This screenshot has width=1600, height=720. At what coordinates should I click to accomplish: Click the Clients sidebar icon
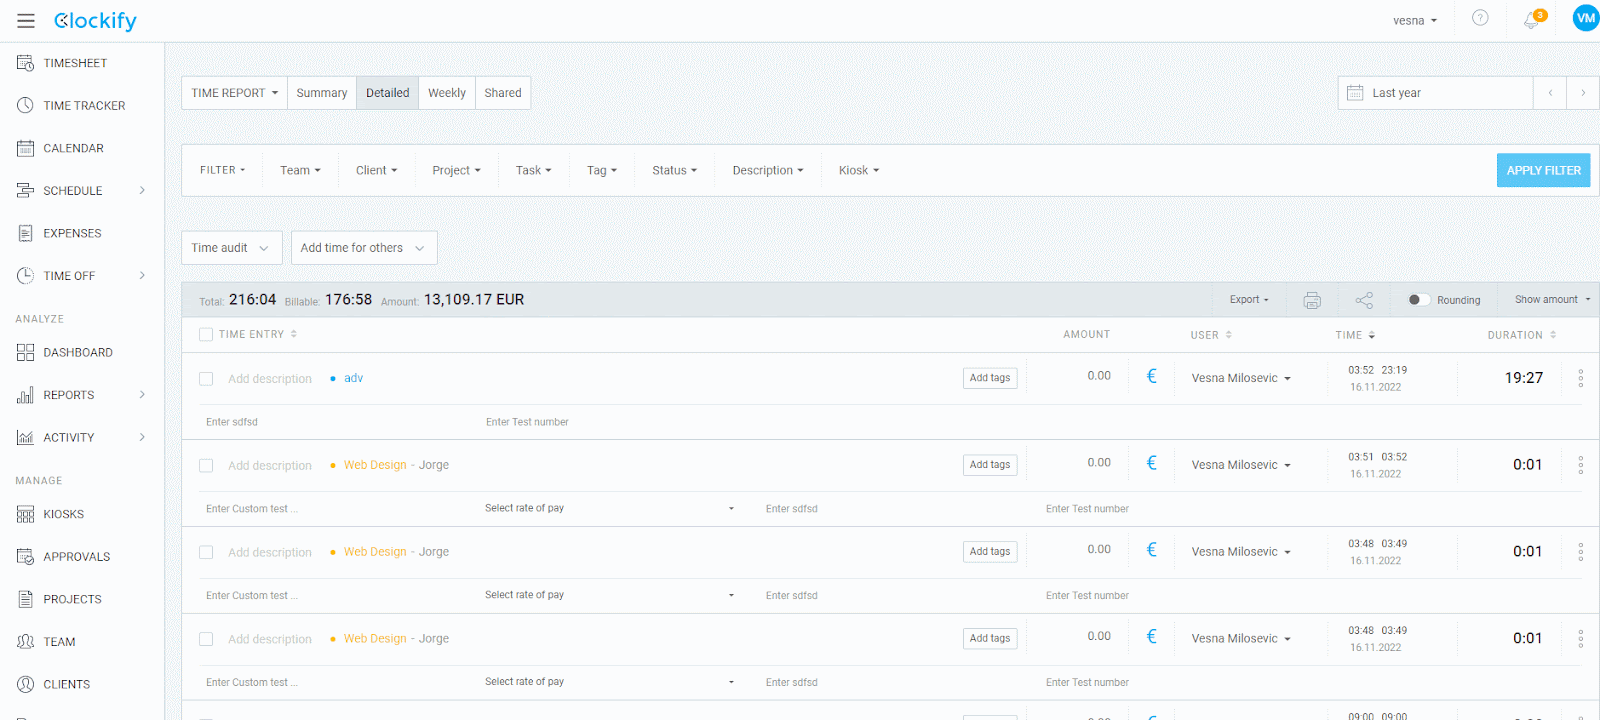25,684
